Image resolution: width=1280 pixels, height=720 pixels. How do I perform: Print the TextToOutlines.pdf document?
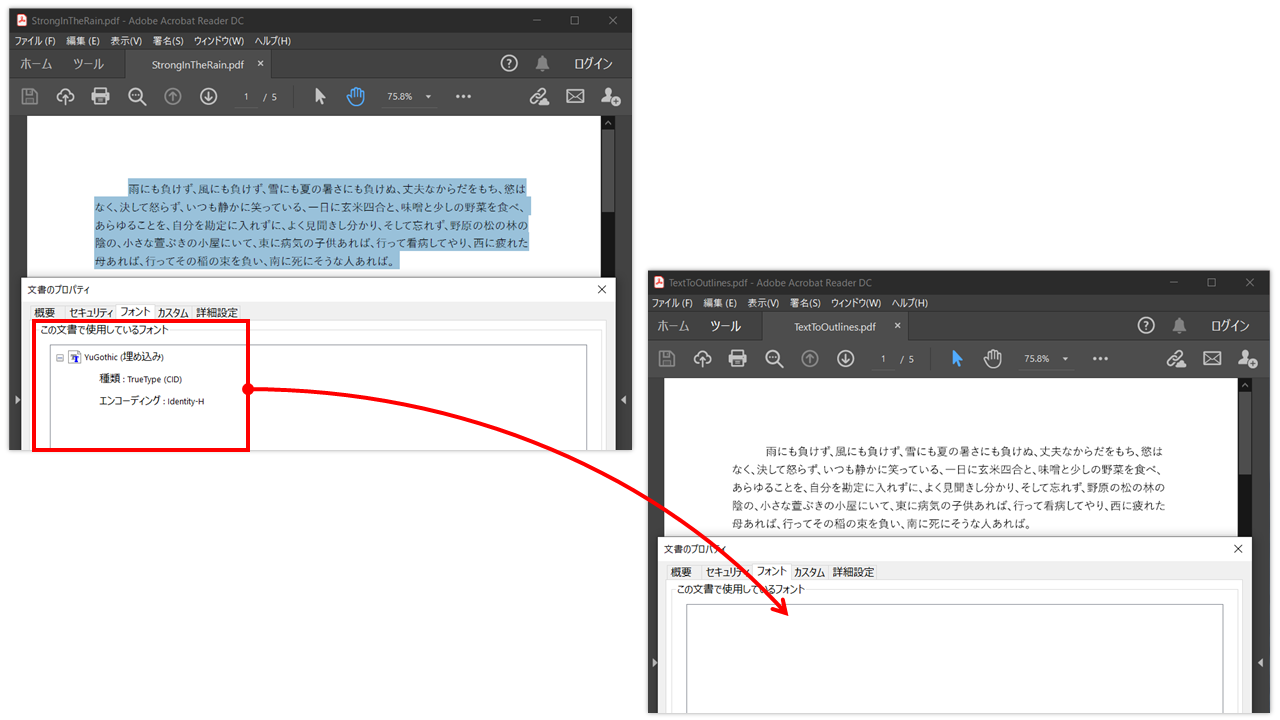(x=738, y=358)
